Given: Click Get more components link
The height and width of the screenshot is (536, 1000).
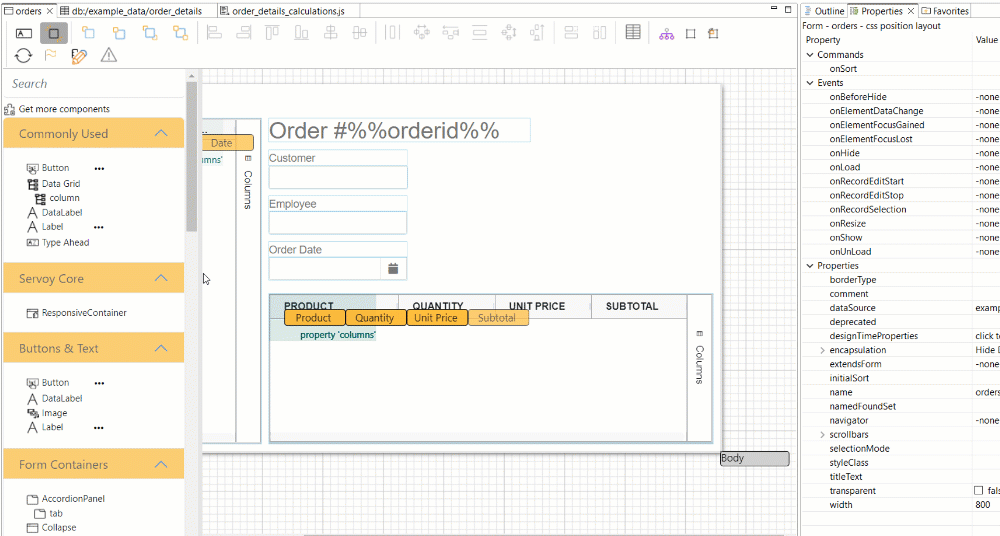Looking at the screenshot, I should tap(63, 109).
